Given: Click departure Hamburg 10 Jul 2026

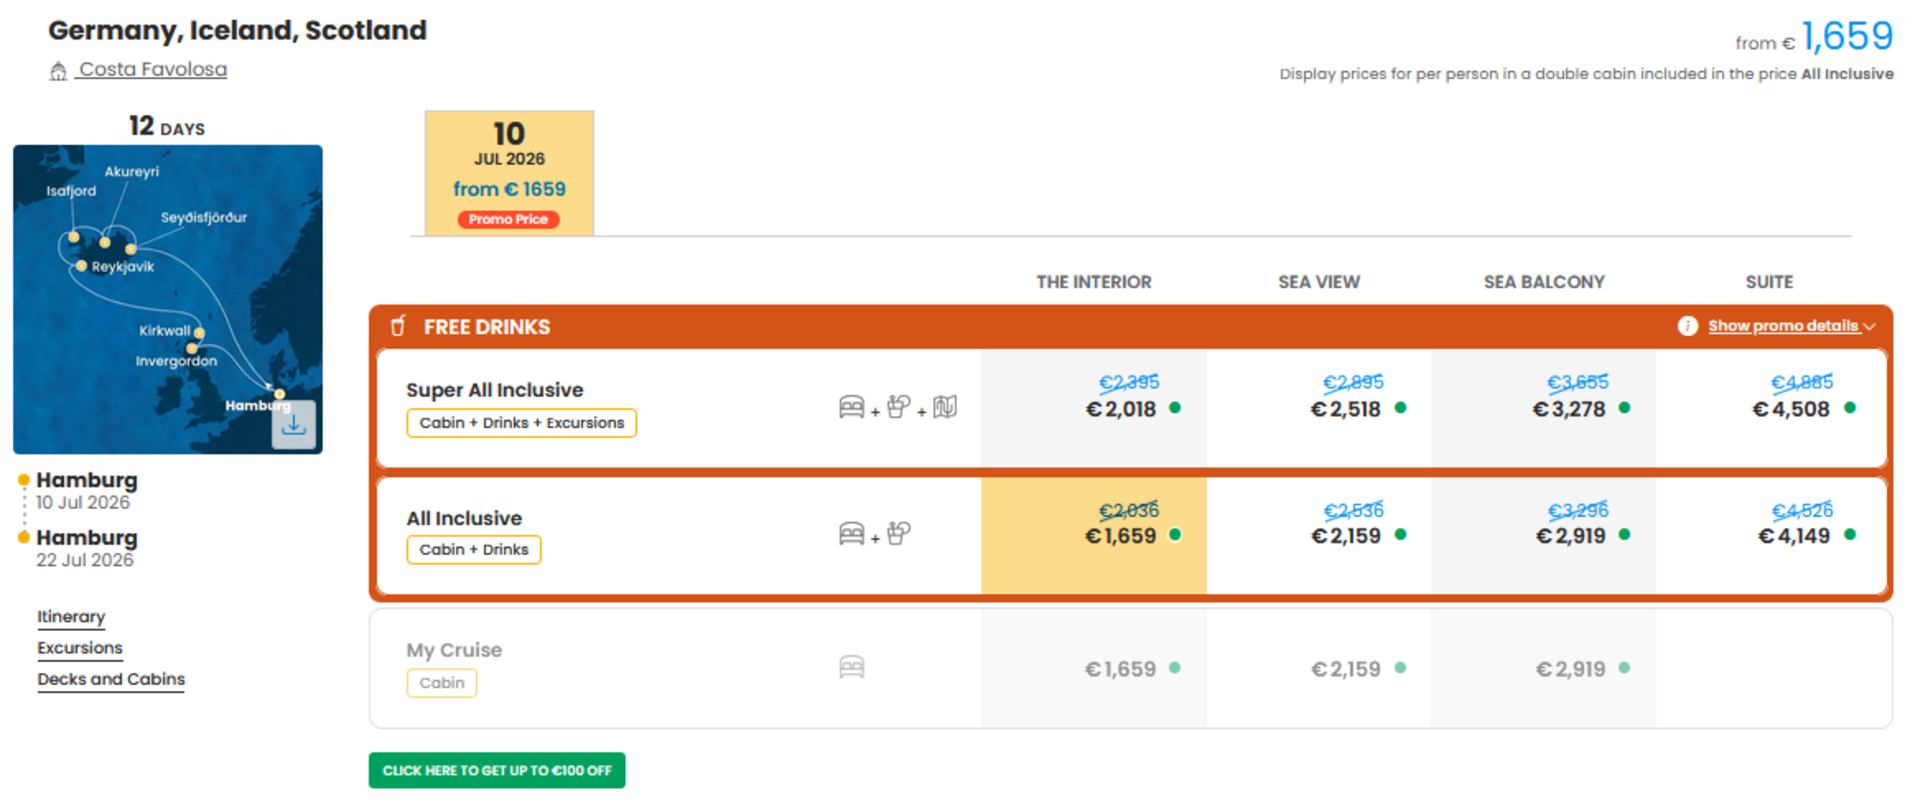Looking at the screenshot, I should click(86, 490).
